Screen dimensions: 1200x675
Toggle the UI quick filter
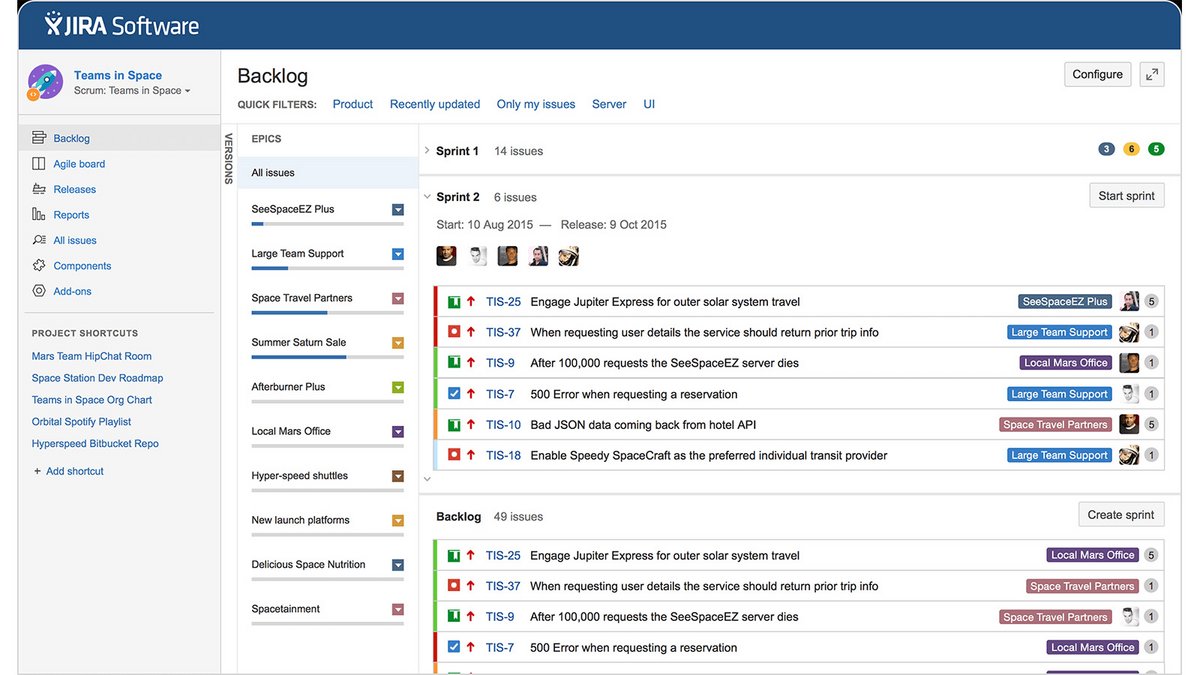click(x=649, y=104)
